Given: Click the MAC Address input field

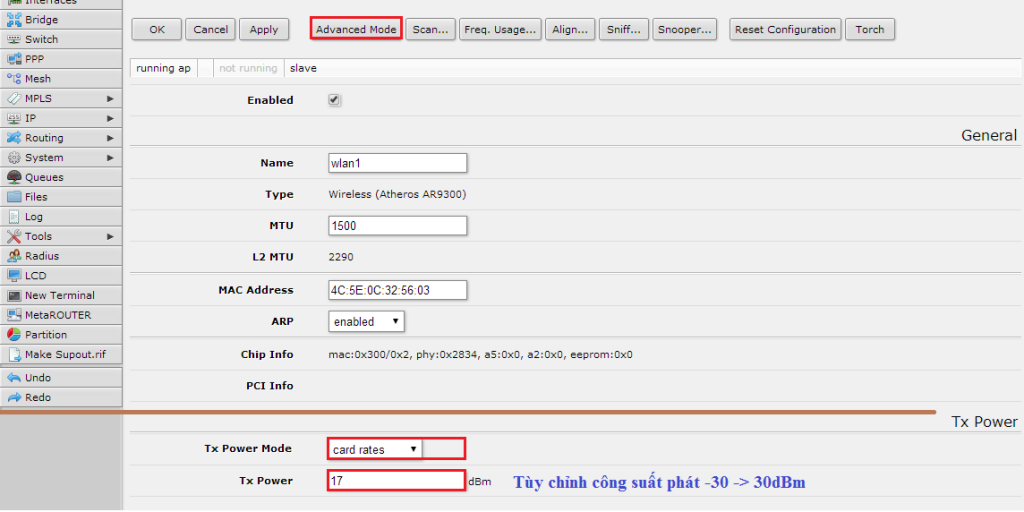Looking at the screenshot, I should pos(398,290).
